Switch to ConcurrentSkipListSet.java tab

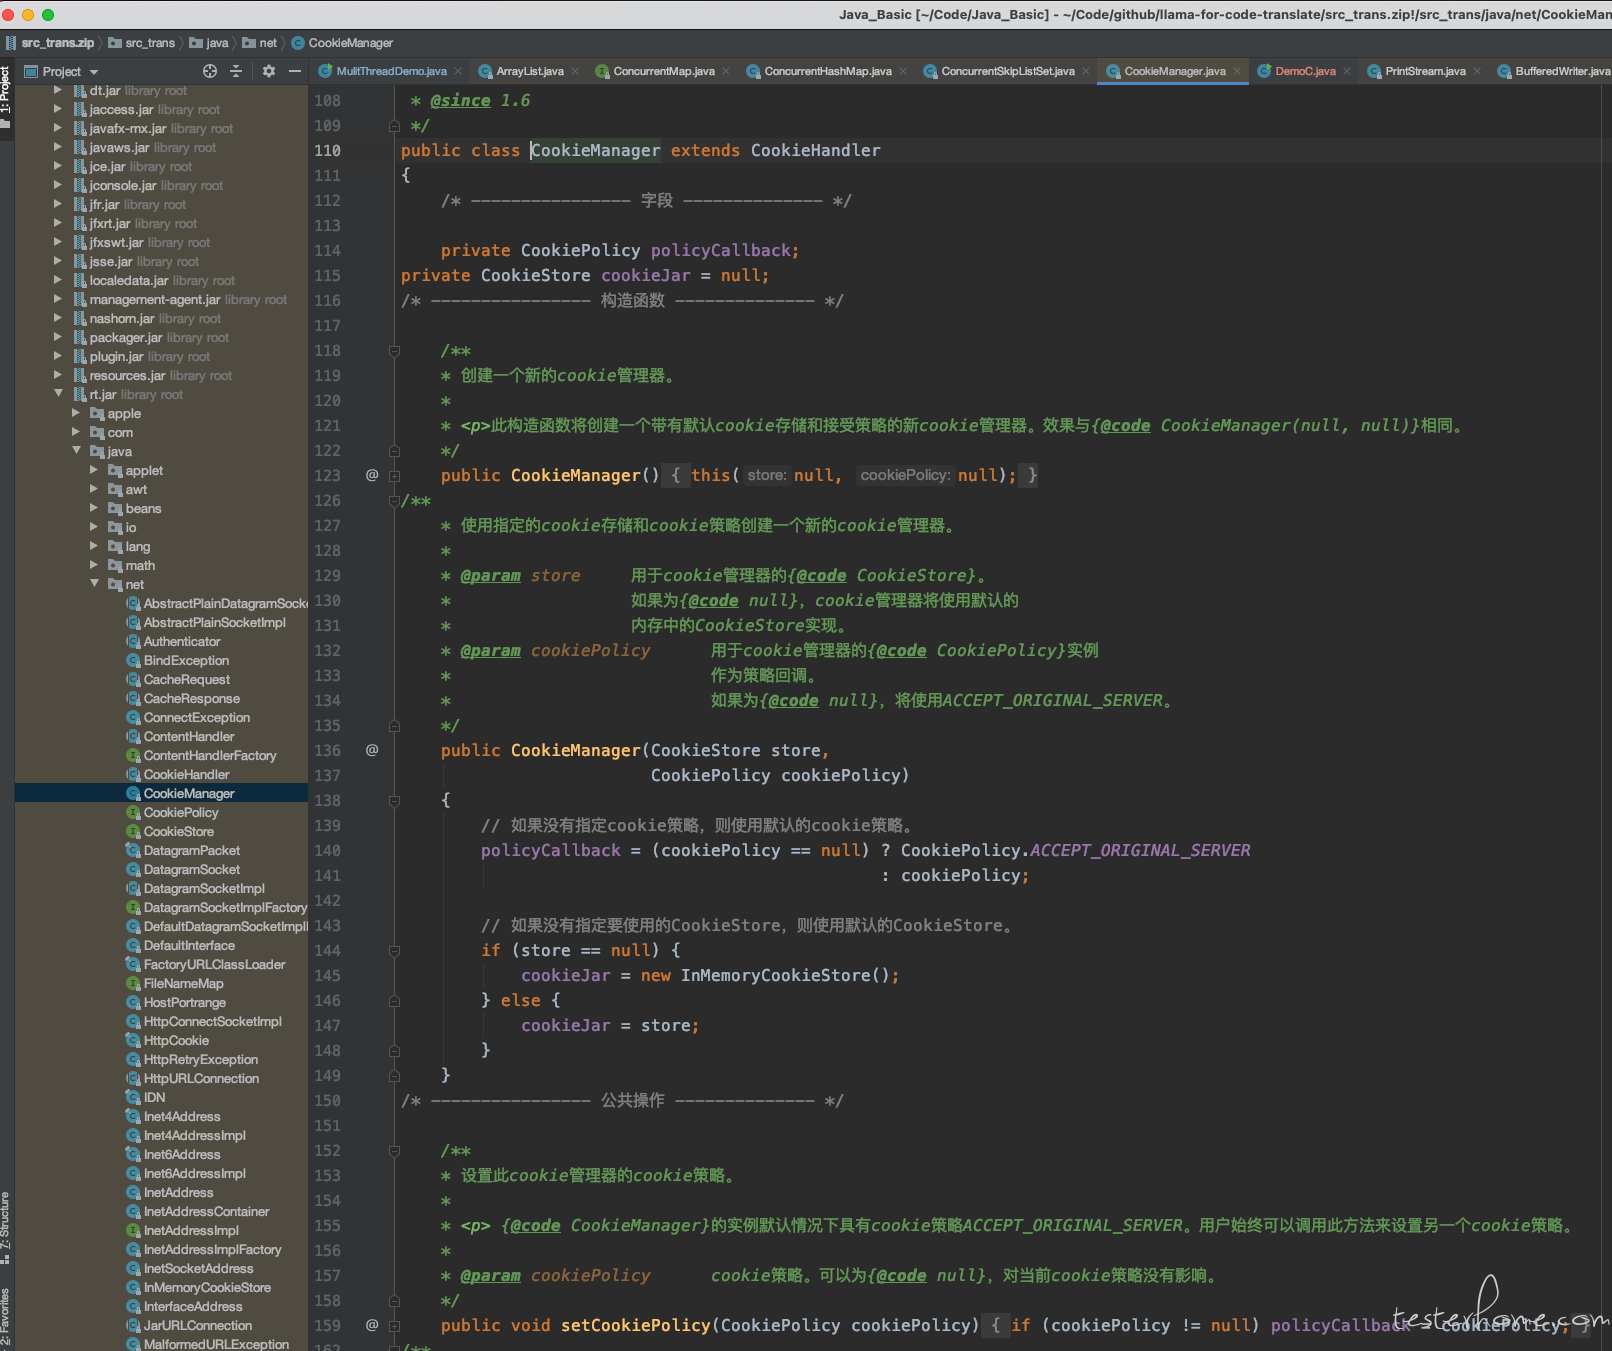[x=1007, y=71]
